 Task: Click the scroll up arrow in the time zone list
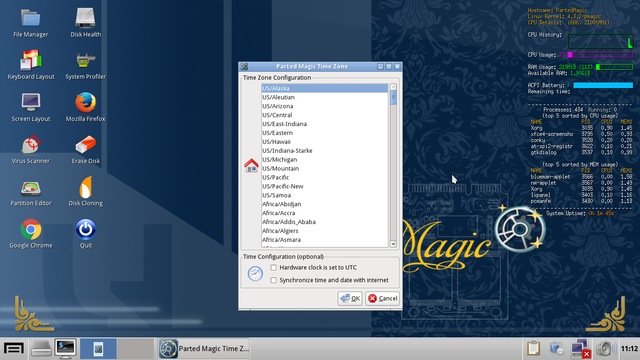tap(393, 87)
